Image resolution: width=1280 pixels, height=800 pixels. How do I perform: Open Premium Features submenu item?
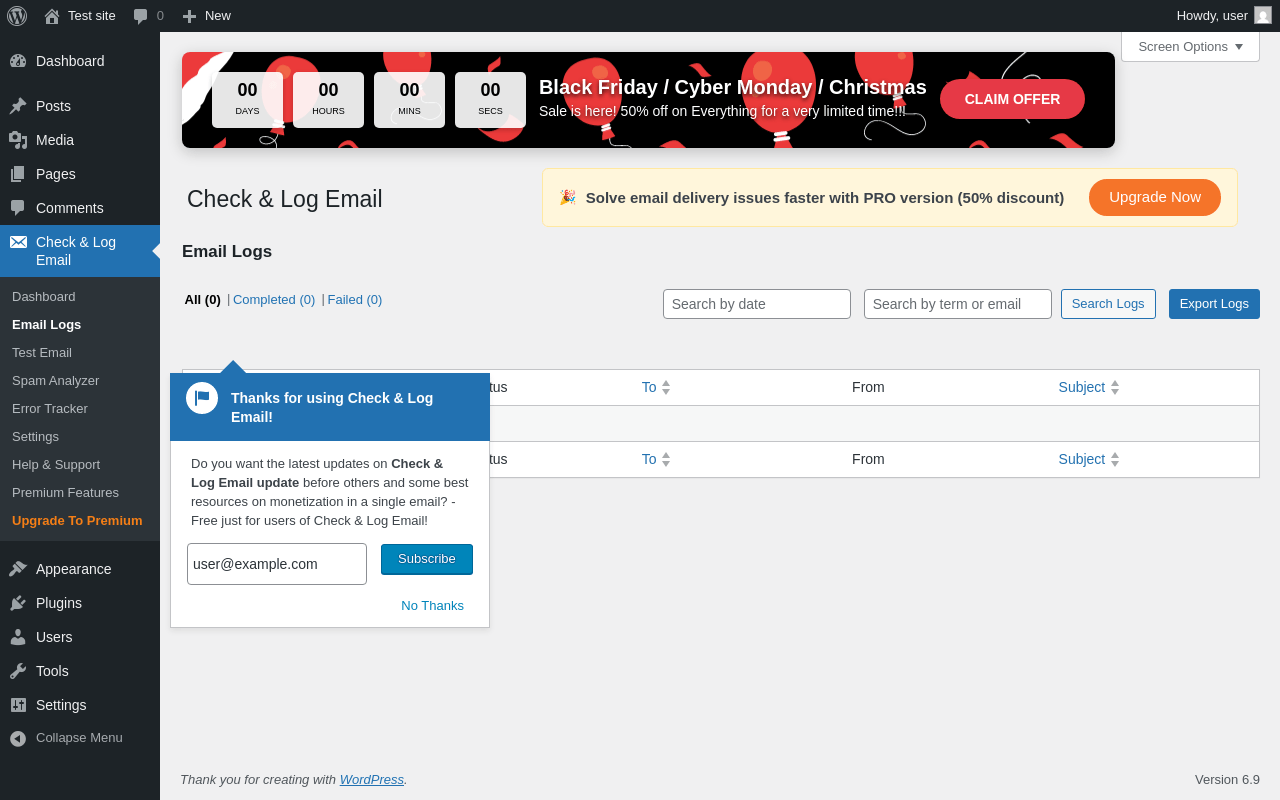(65, 493)
